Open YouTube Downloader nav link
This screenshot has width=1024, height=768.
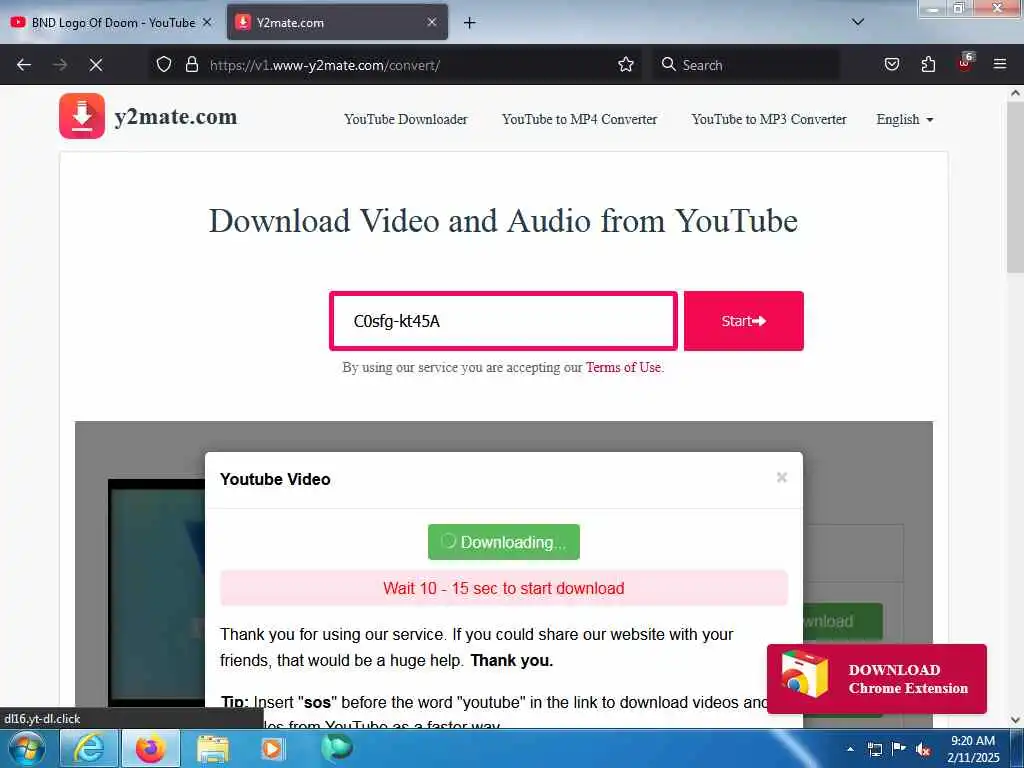pyautogui.click(x=406, y=120)
